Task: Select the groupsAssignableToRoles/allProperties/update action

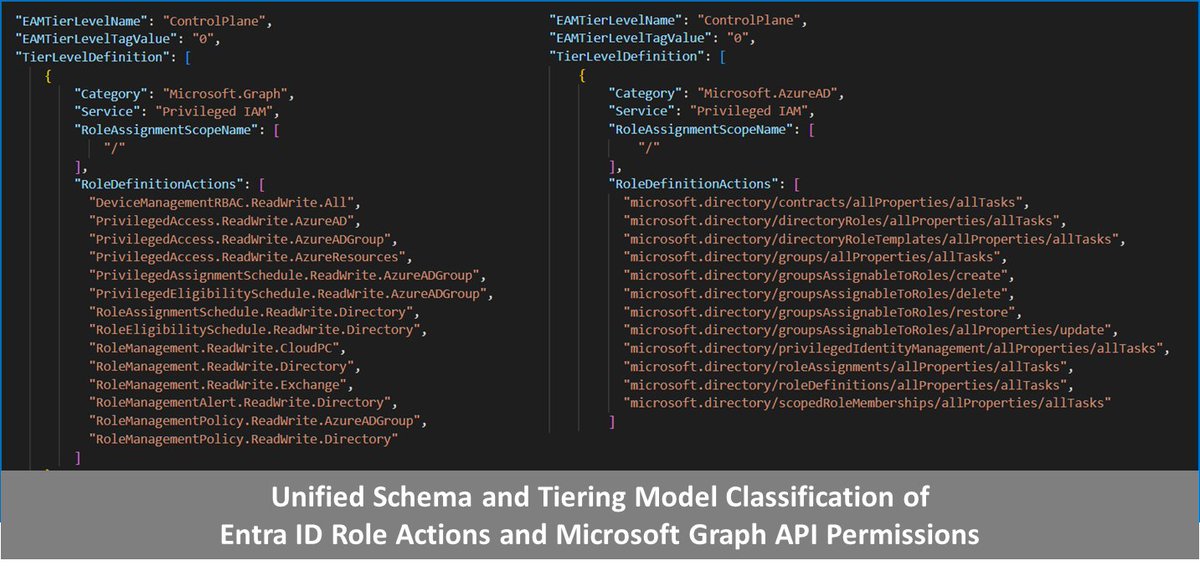Action: [871, 330]
